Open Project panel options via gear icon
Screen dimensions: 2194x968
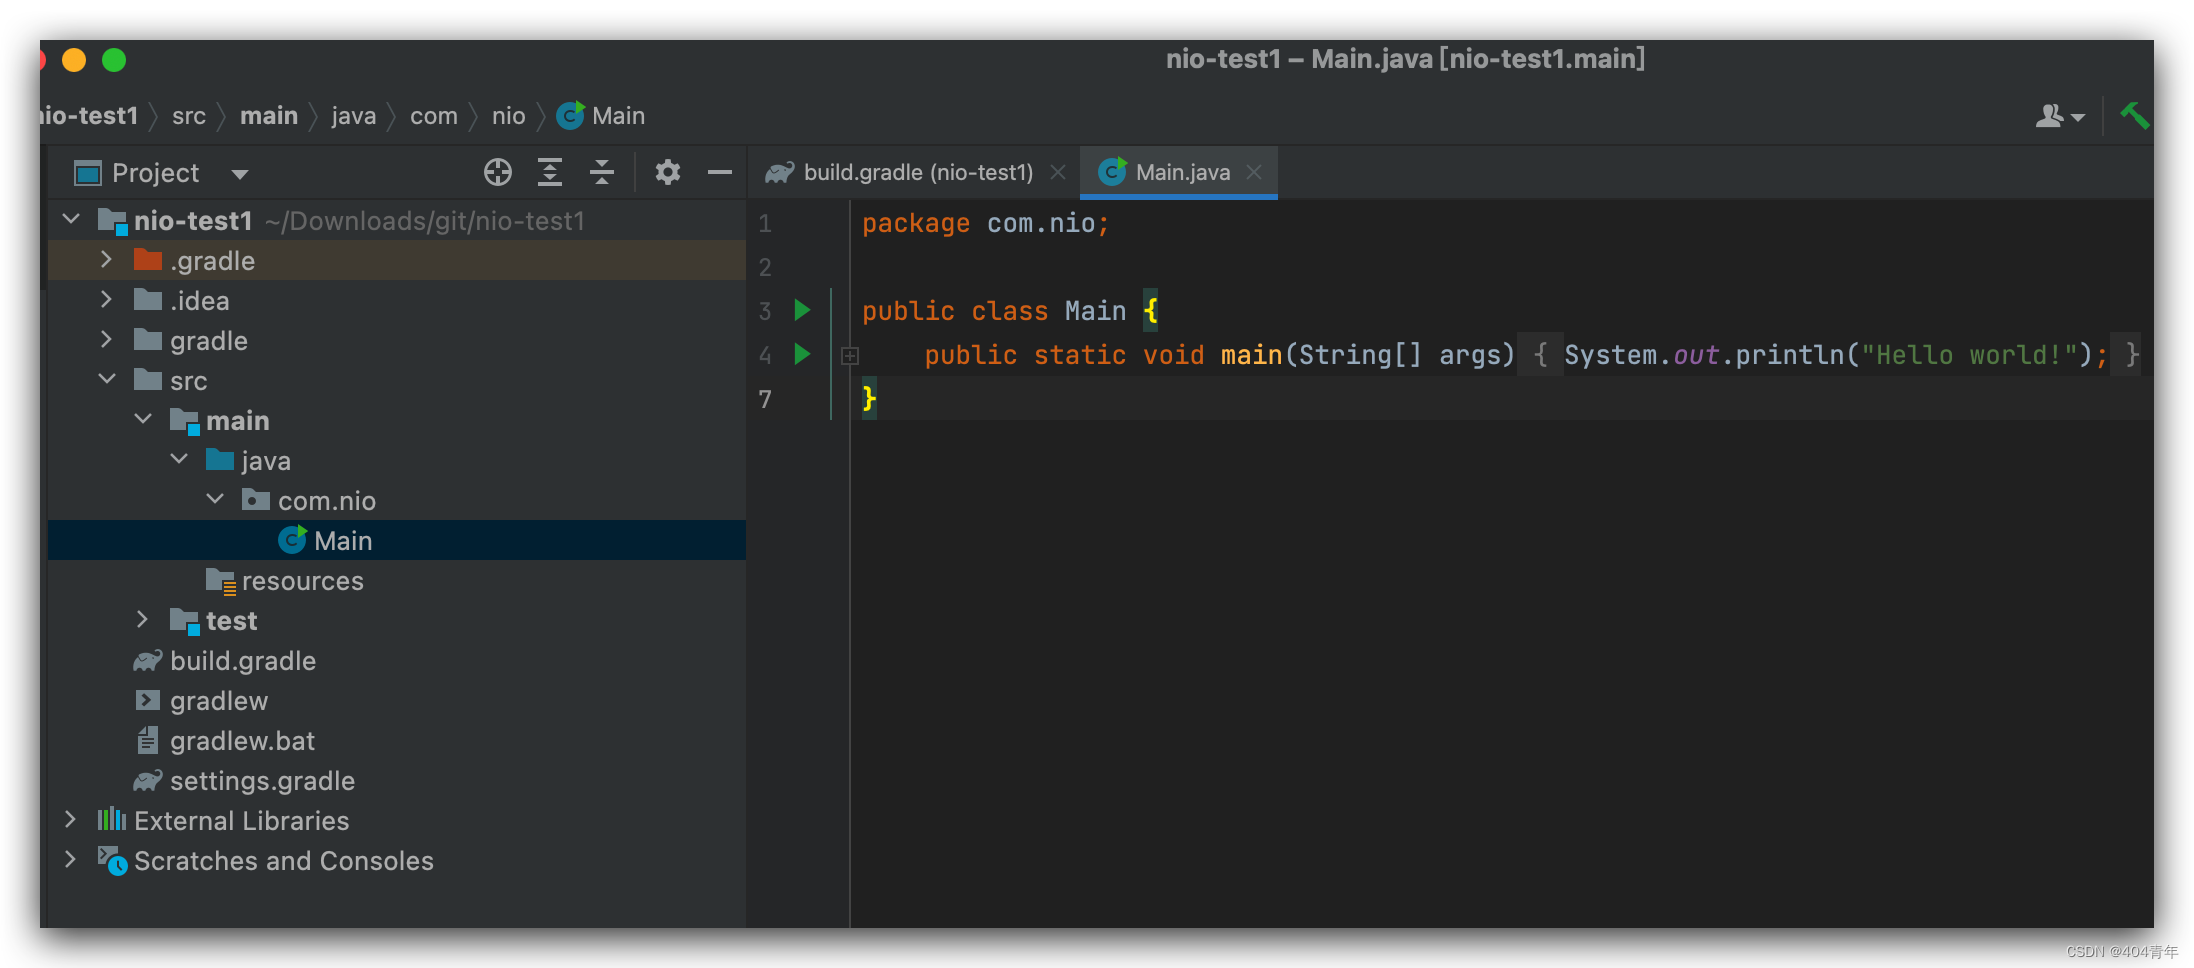pos(667,172)
